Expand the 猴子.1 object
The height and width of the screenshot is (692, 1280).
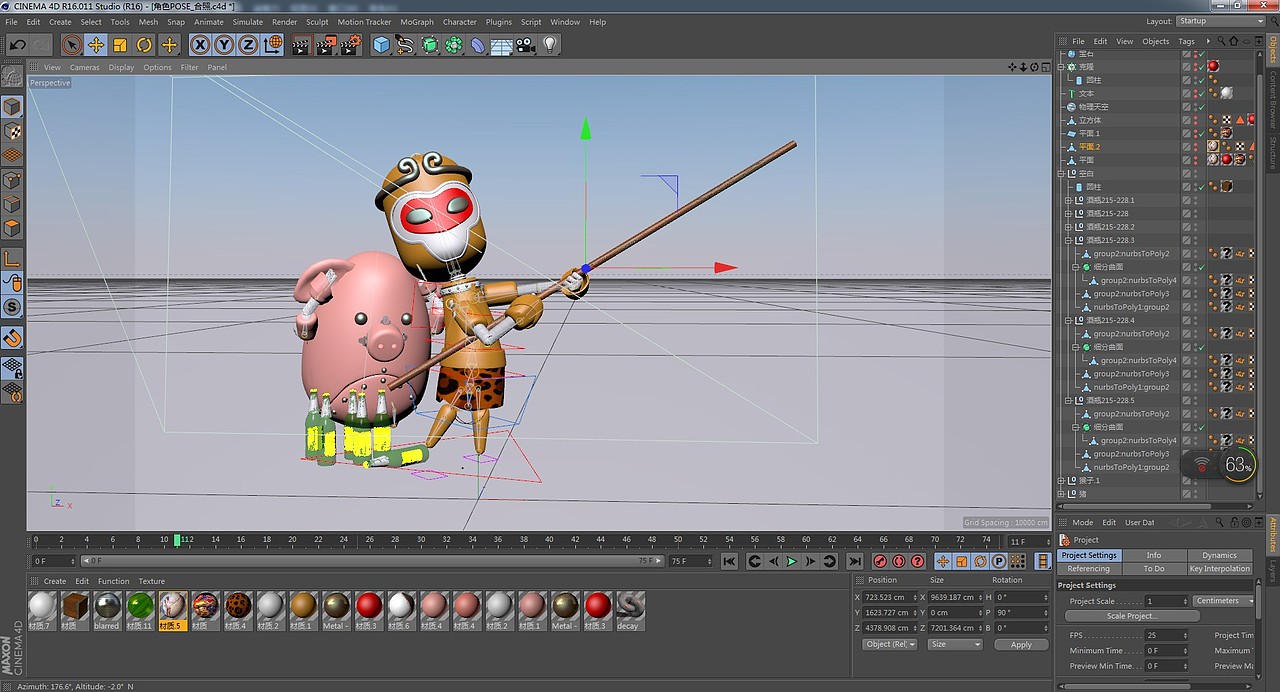[1061, 480]
